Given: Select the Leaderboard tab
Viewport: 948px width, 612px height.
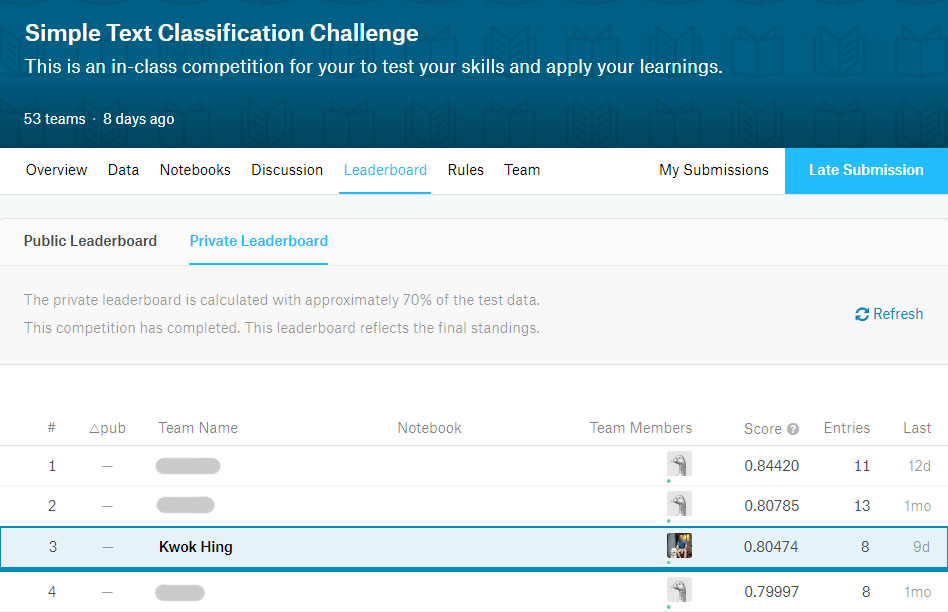Looking at the screenshot, I should 385,170.
